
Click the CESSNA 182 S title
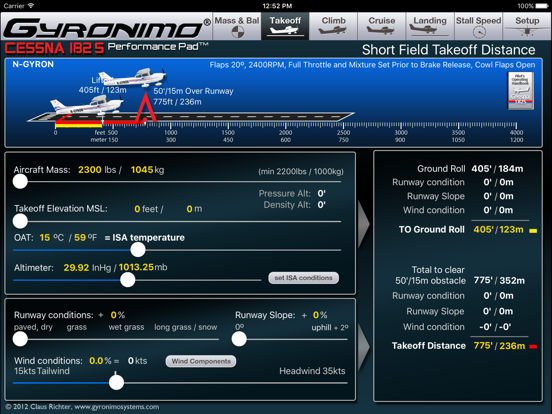[x=55, y=49]
